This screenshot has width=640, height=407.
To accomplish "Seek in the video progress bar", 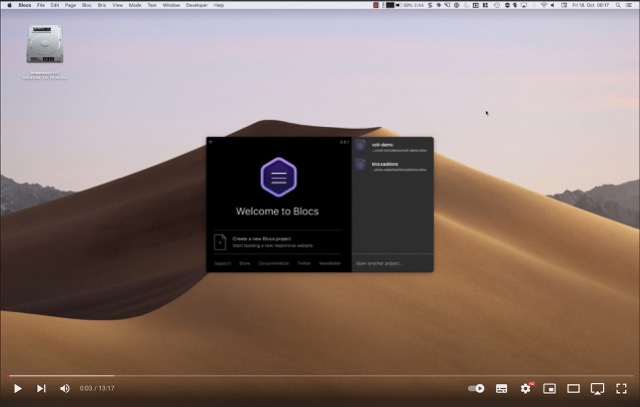I will point(320,376).
